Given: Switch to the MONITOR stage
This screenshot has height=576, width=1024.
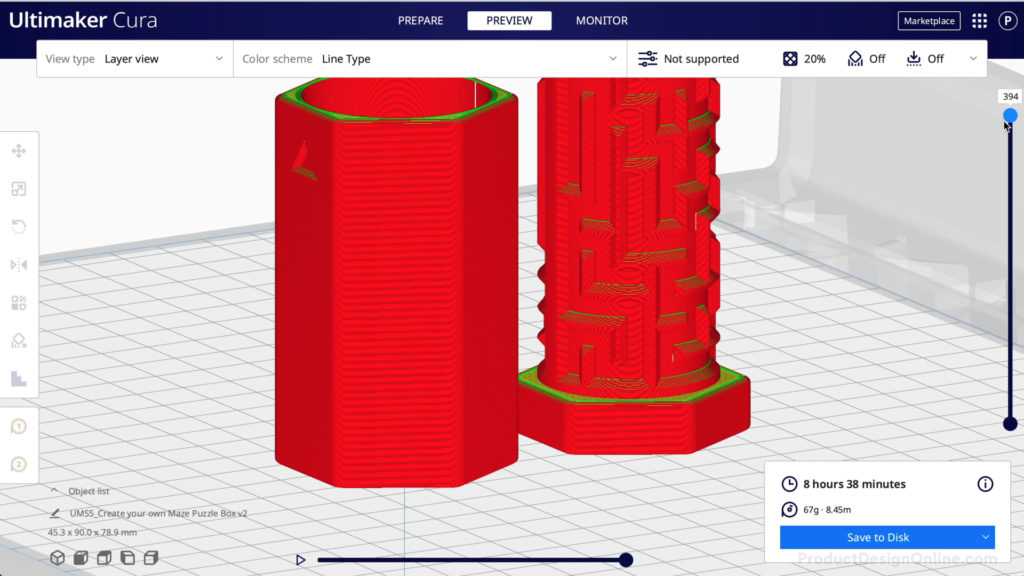Looking at the screenshot, I should point(601,21).
